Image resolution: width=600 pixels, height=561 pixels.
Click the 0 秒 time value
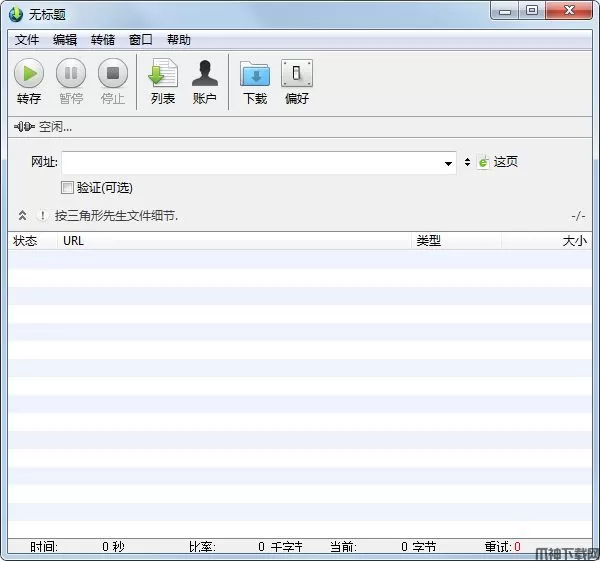coord(113,546)
